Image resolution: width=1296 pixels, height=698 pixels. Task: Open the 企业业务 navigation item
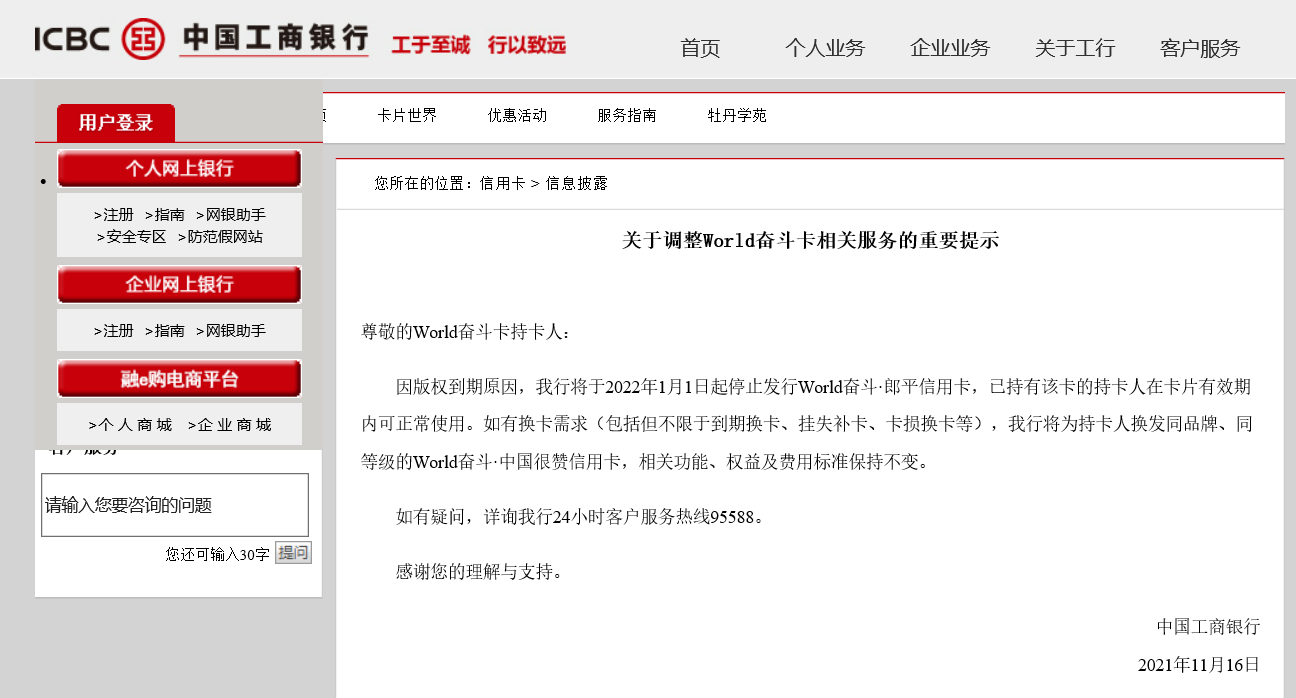tap(950, 48)
